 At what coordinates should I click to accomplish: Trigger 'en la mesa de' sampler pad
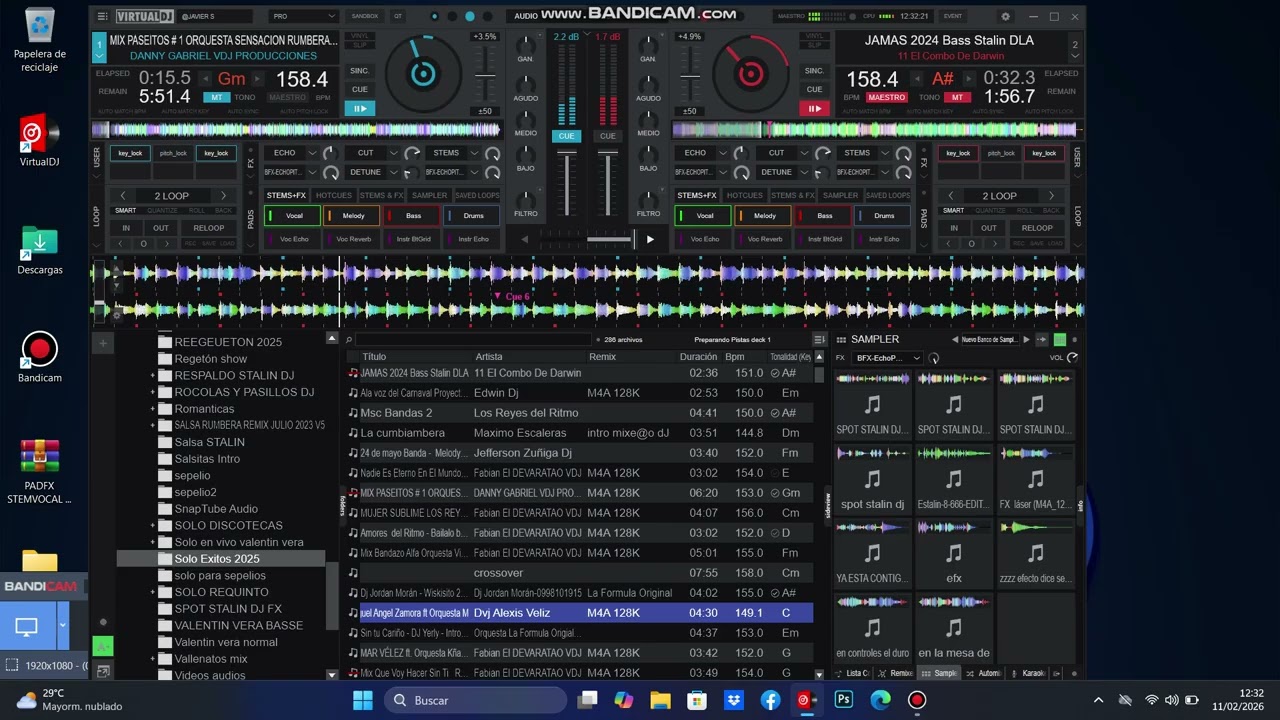954,627
